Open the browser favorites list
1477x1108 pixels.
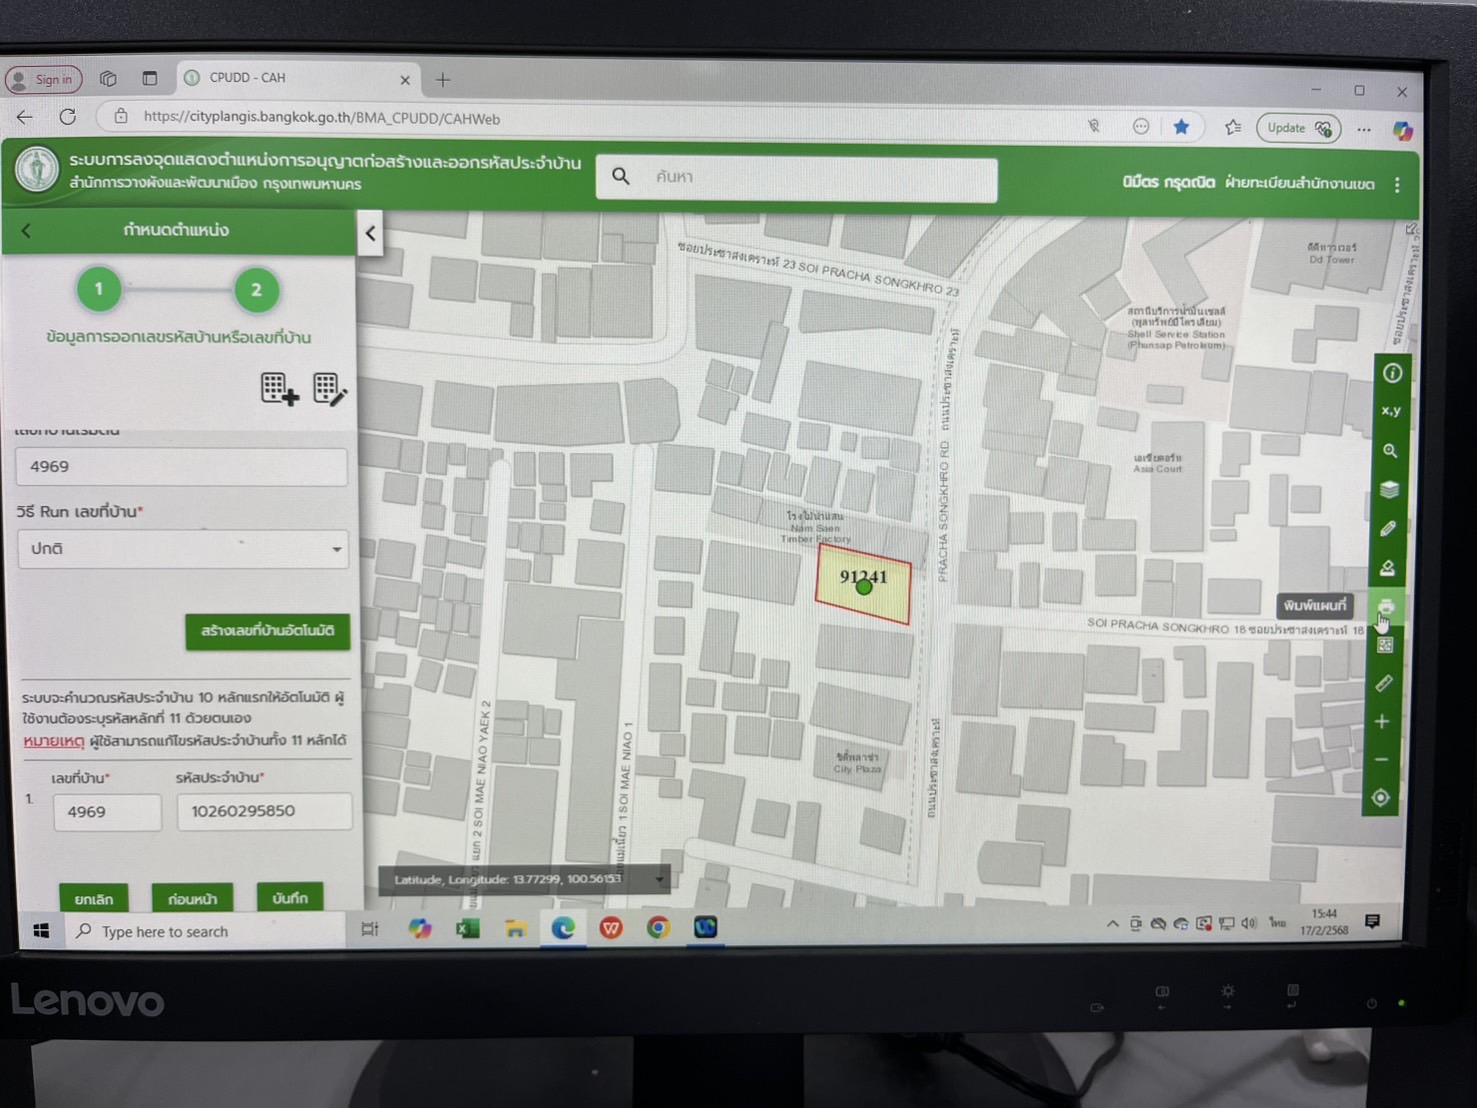click(1233, 127)
